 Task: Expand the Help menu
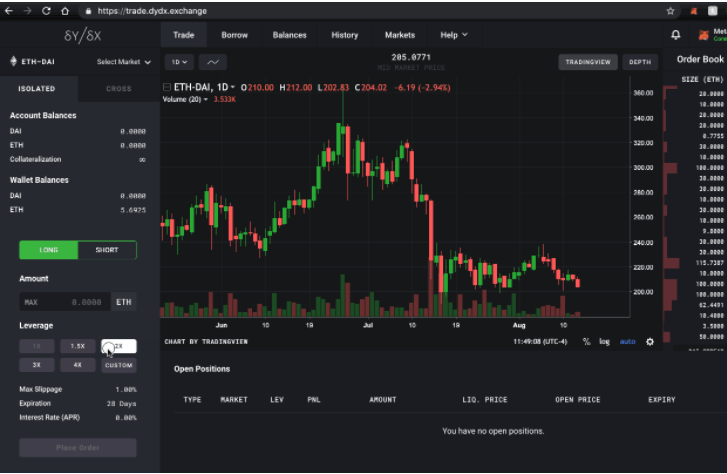click(x=454, y=35)
